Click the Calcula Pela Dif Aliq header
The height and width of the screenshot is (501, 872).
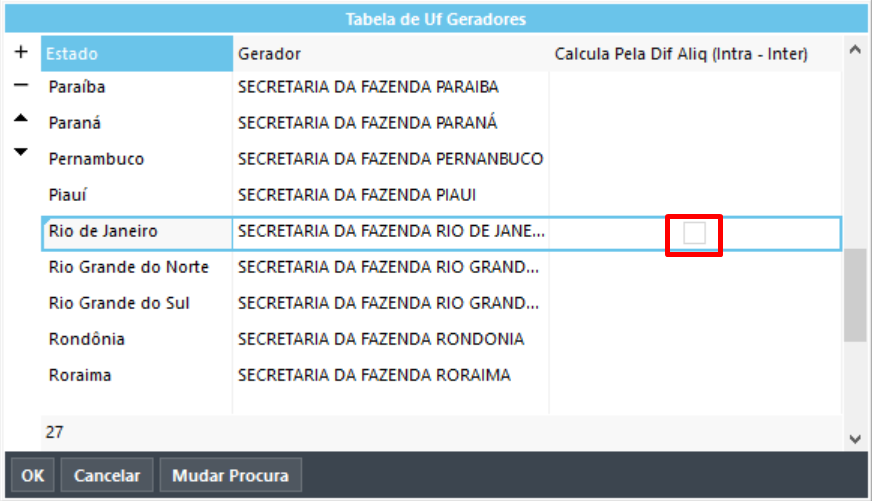(x=681, y=53)
